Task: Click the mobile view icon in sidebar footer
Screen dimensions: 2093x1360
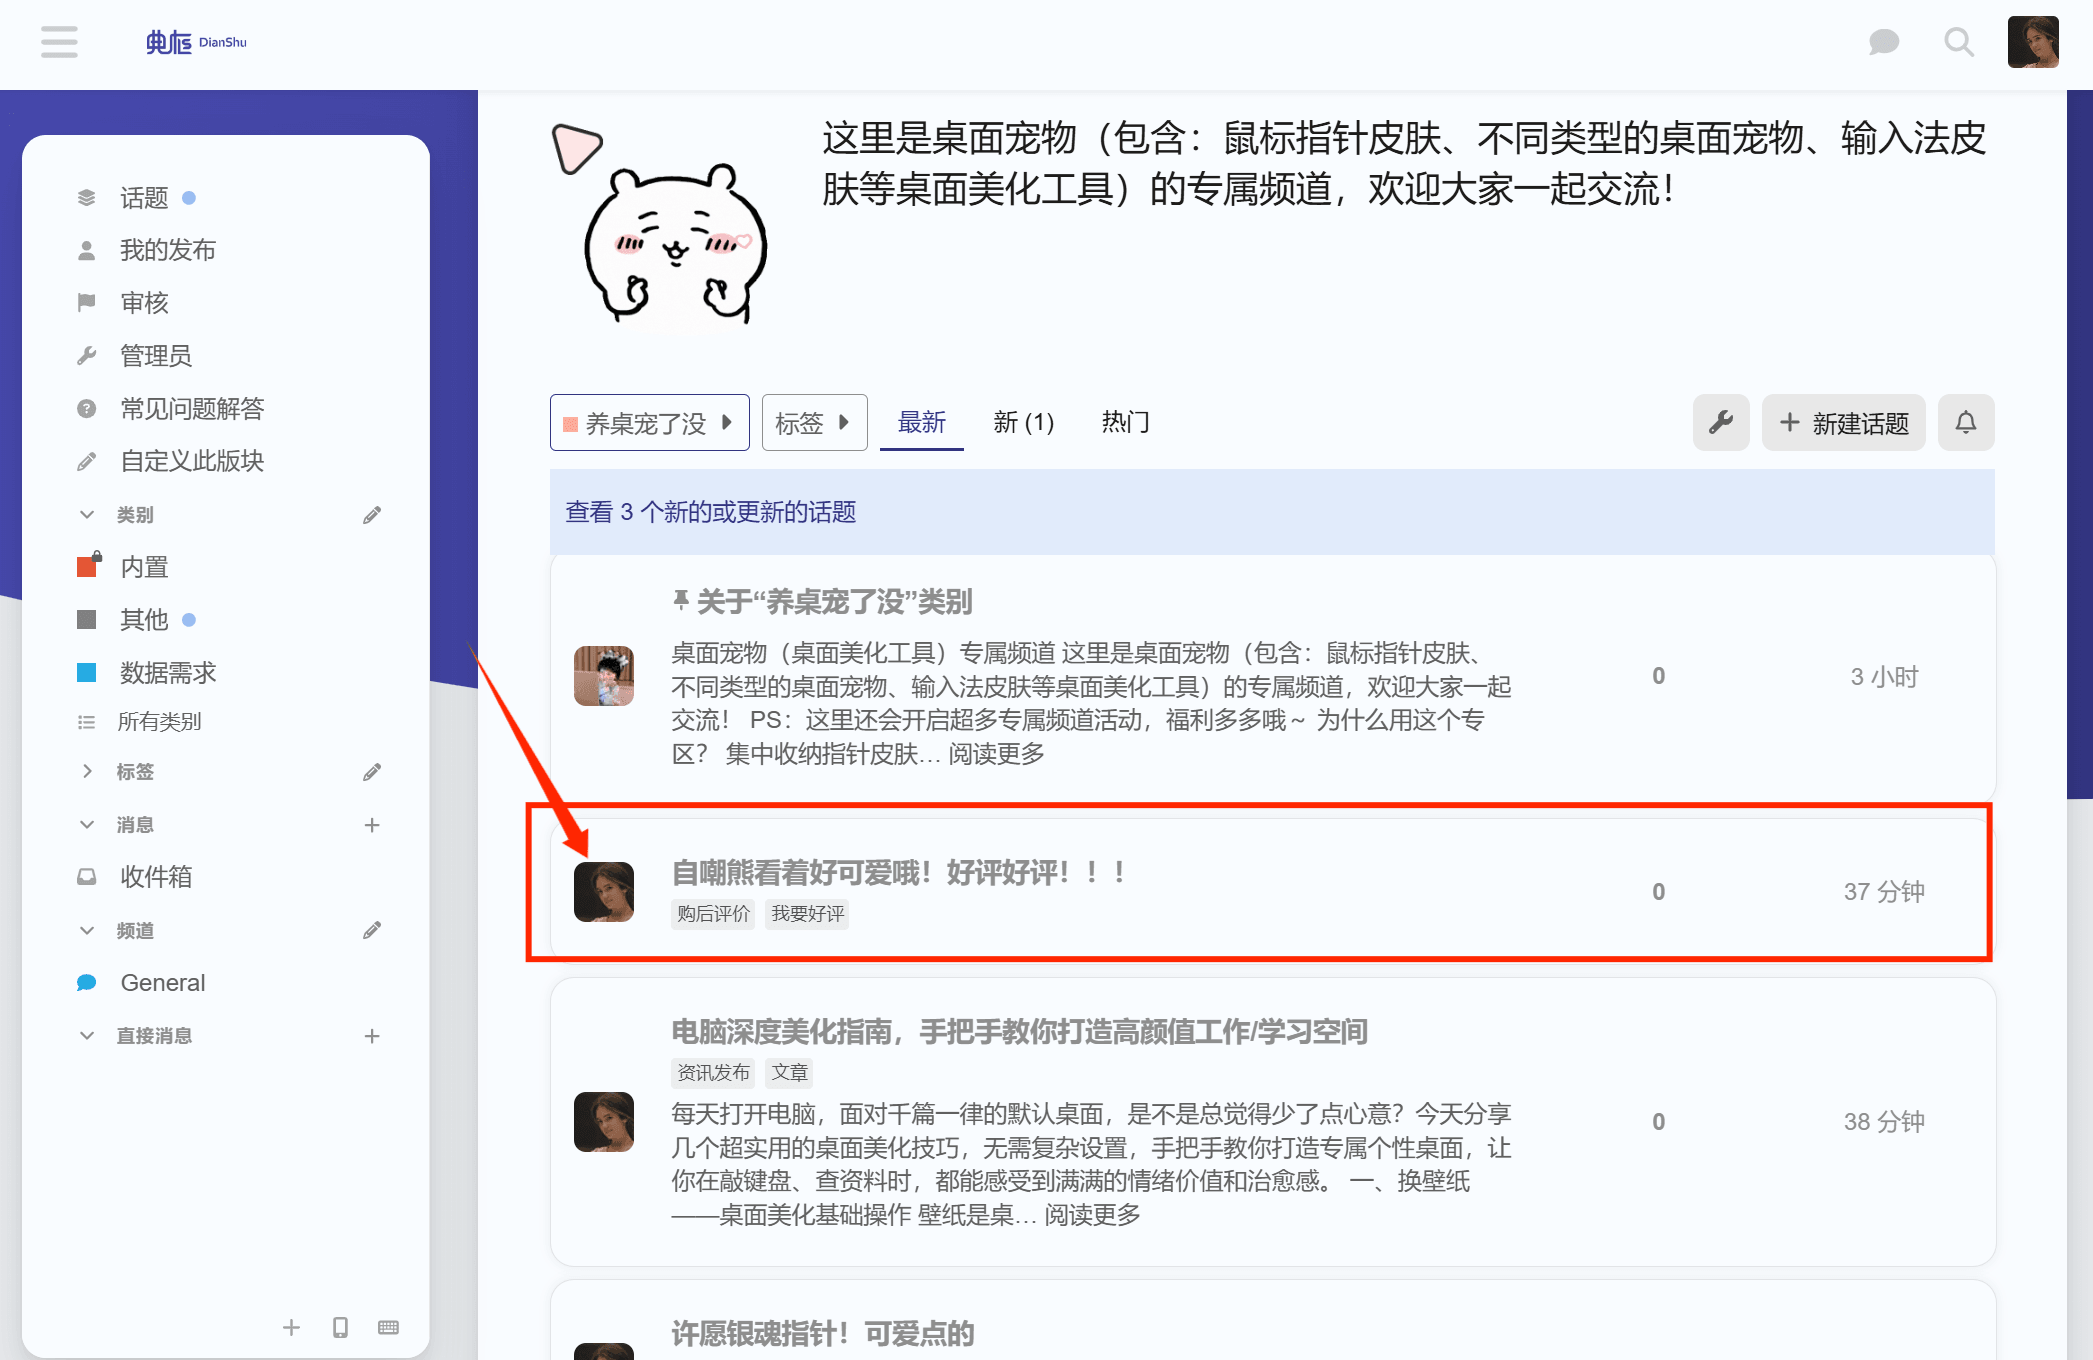Action: click(x=340, y=1327)
